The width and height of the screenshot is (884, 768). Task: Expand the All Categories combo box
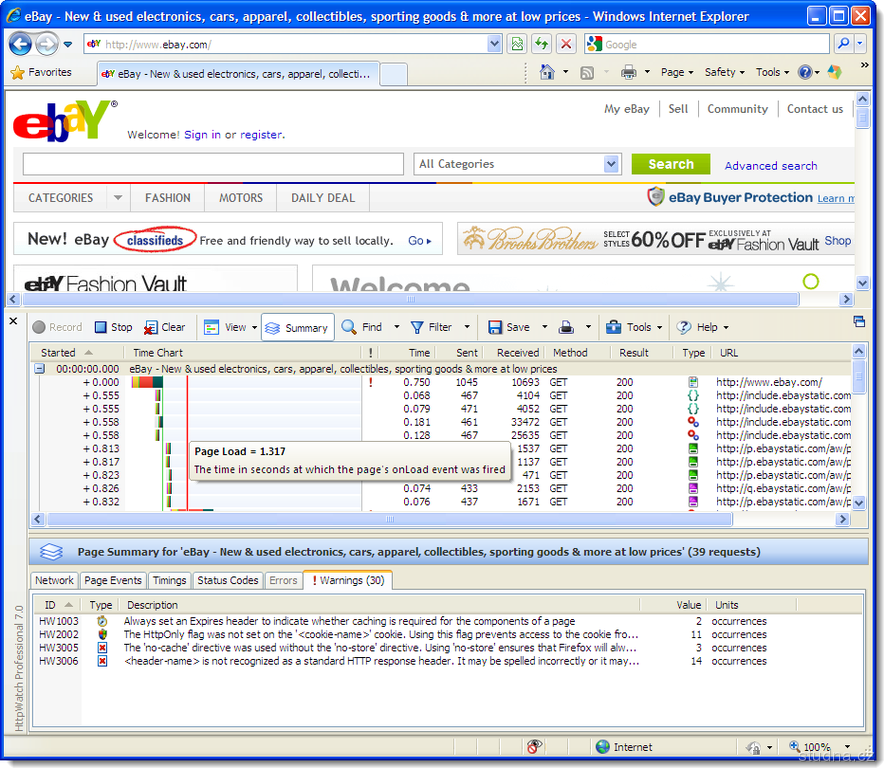(x=612, y=164)
